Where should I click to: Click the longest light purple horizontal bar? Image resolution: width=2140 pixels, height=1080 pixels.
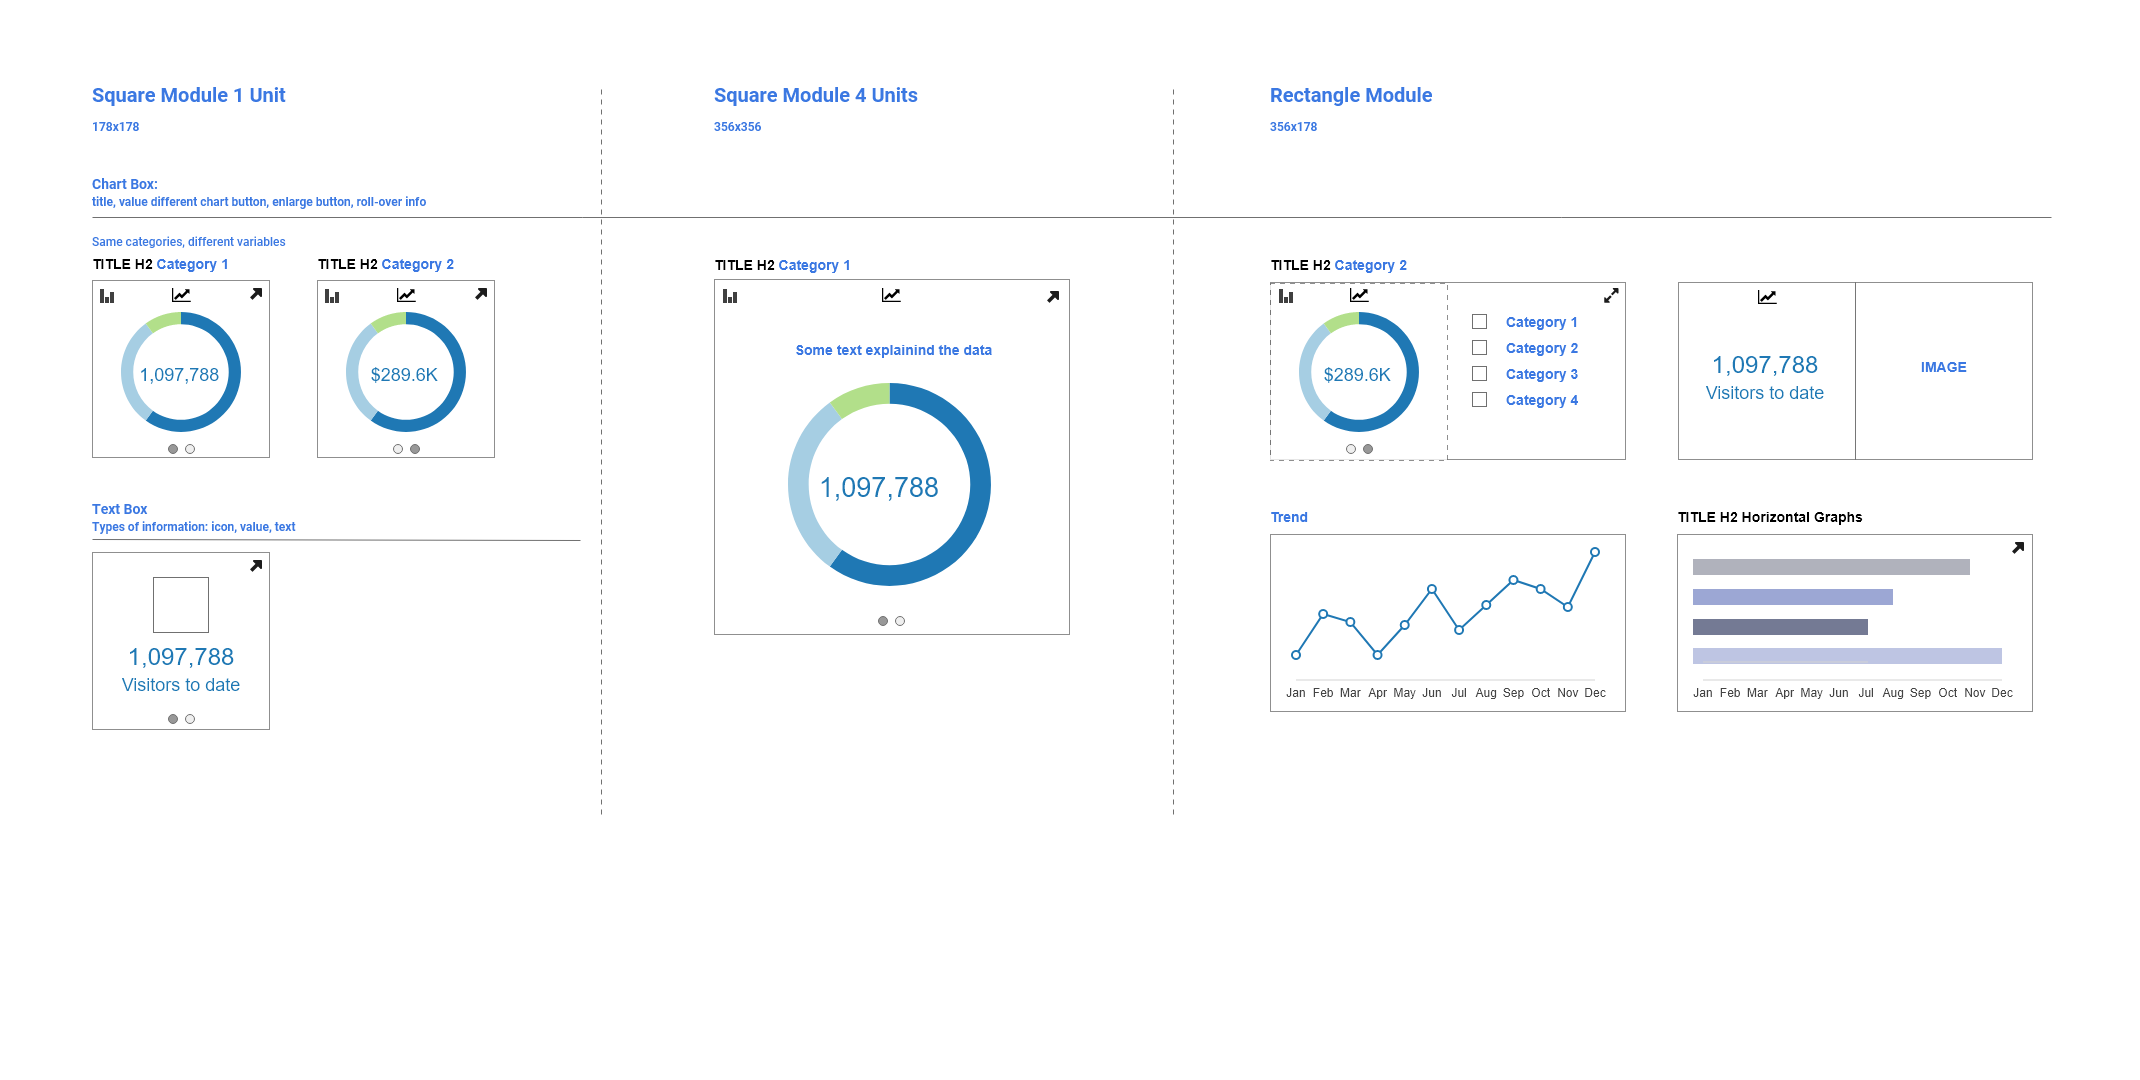pyautogui.click(x=1847, y=656)
